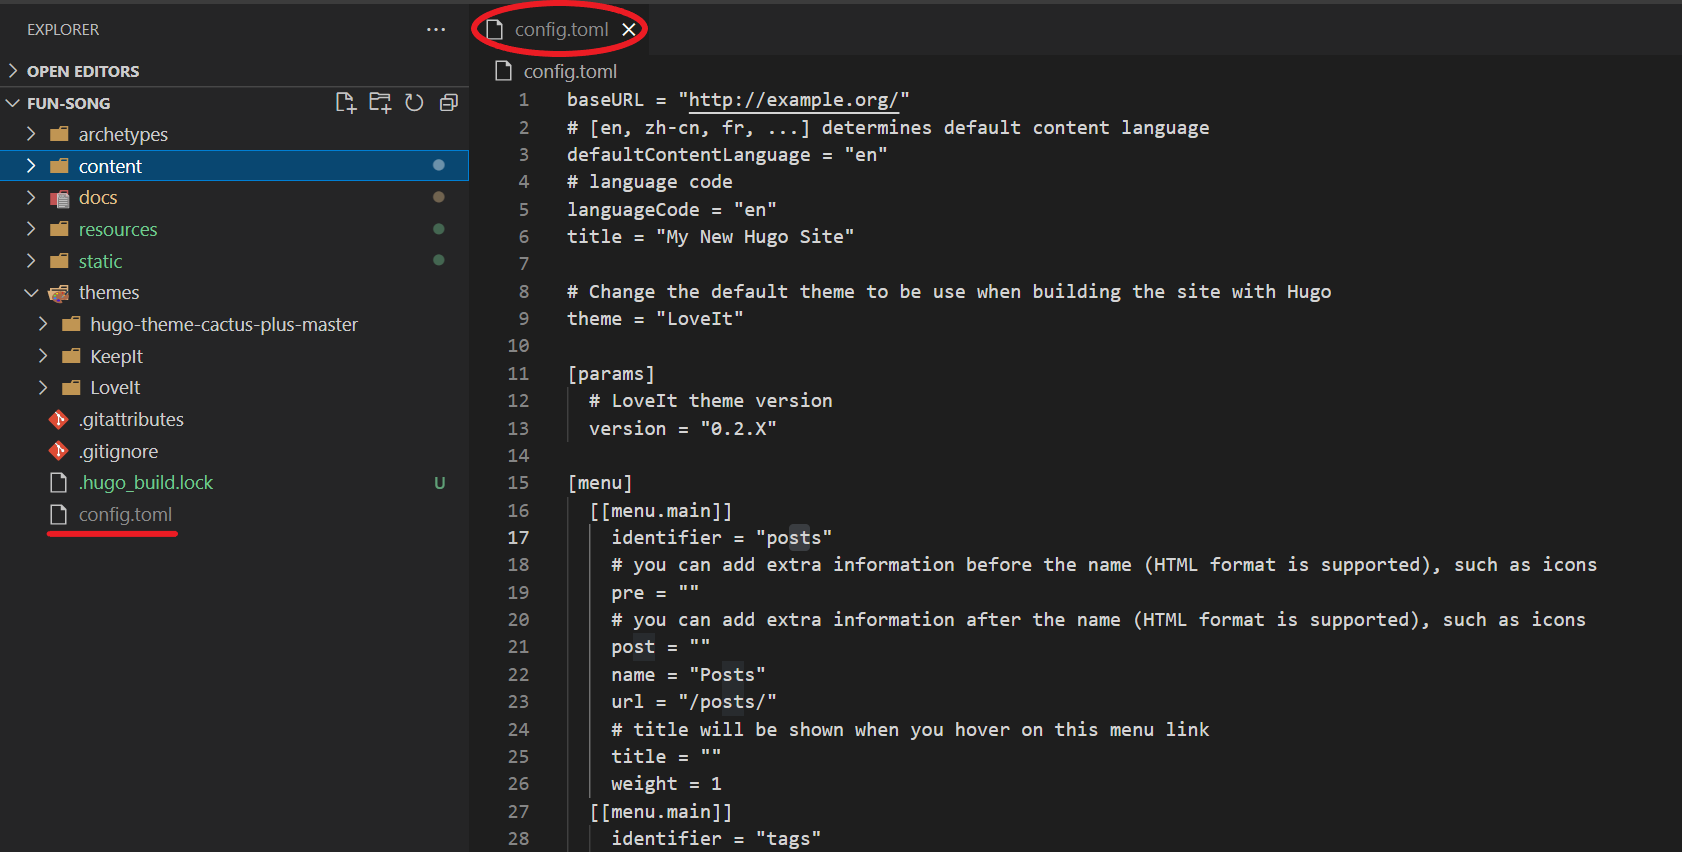This screenshot has width=1682, height=852.
Task: Close the config.toml editor tab
Action: pyautogui.click(x=629, y=30)
